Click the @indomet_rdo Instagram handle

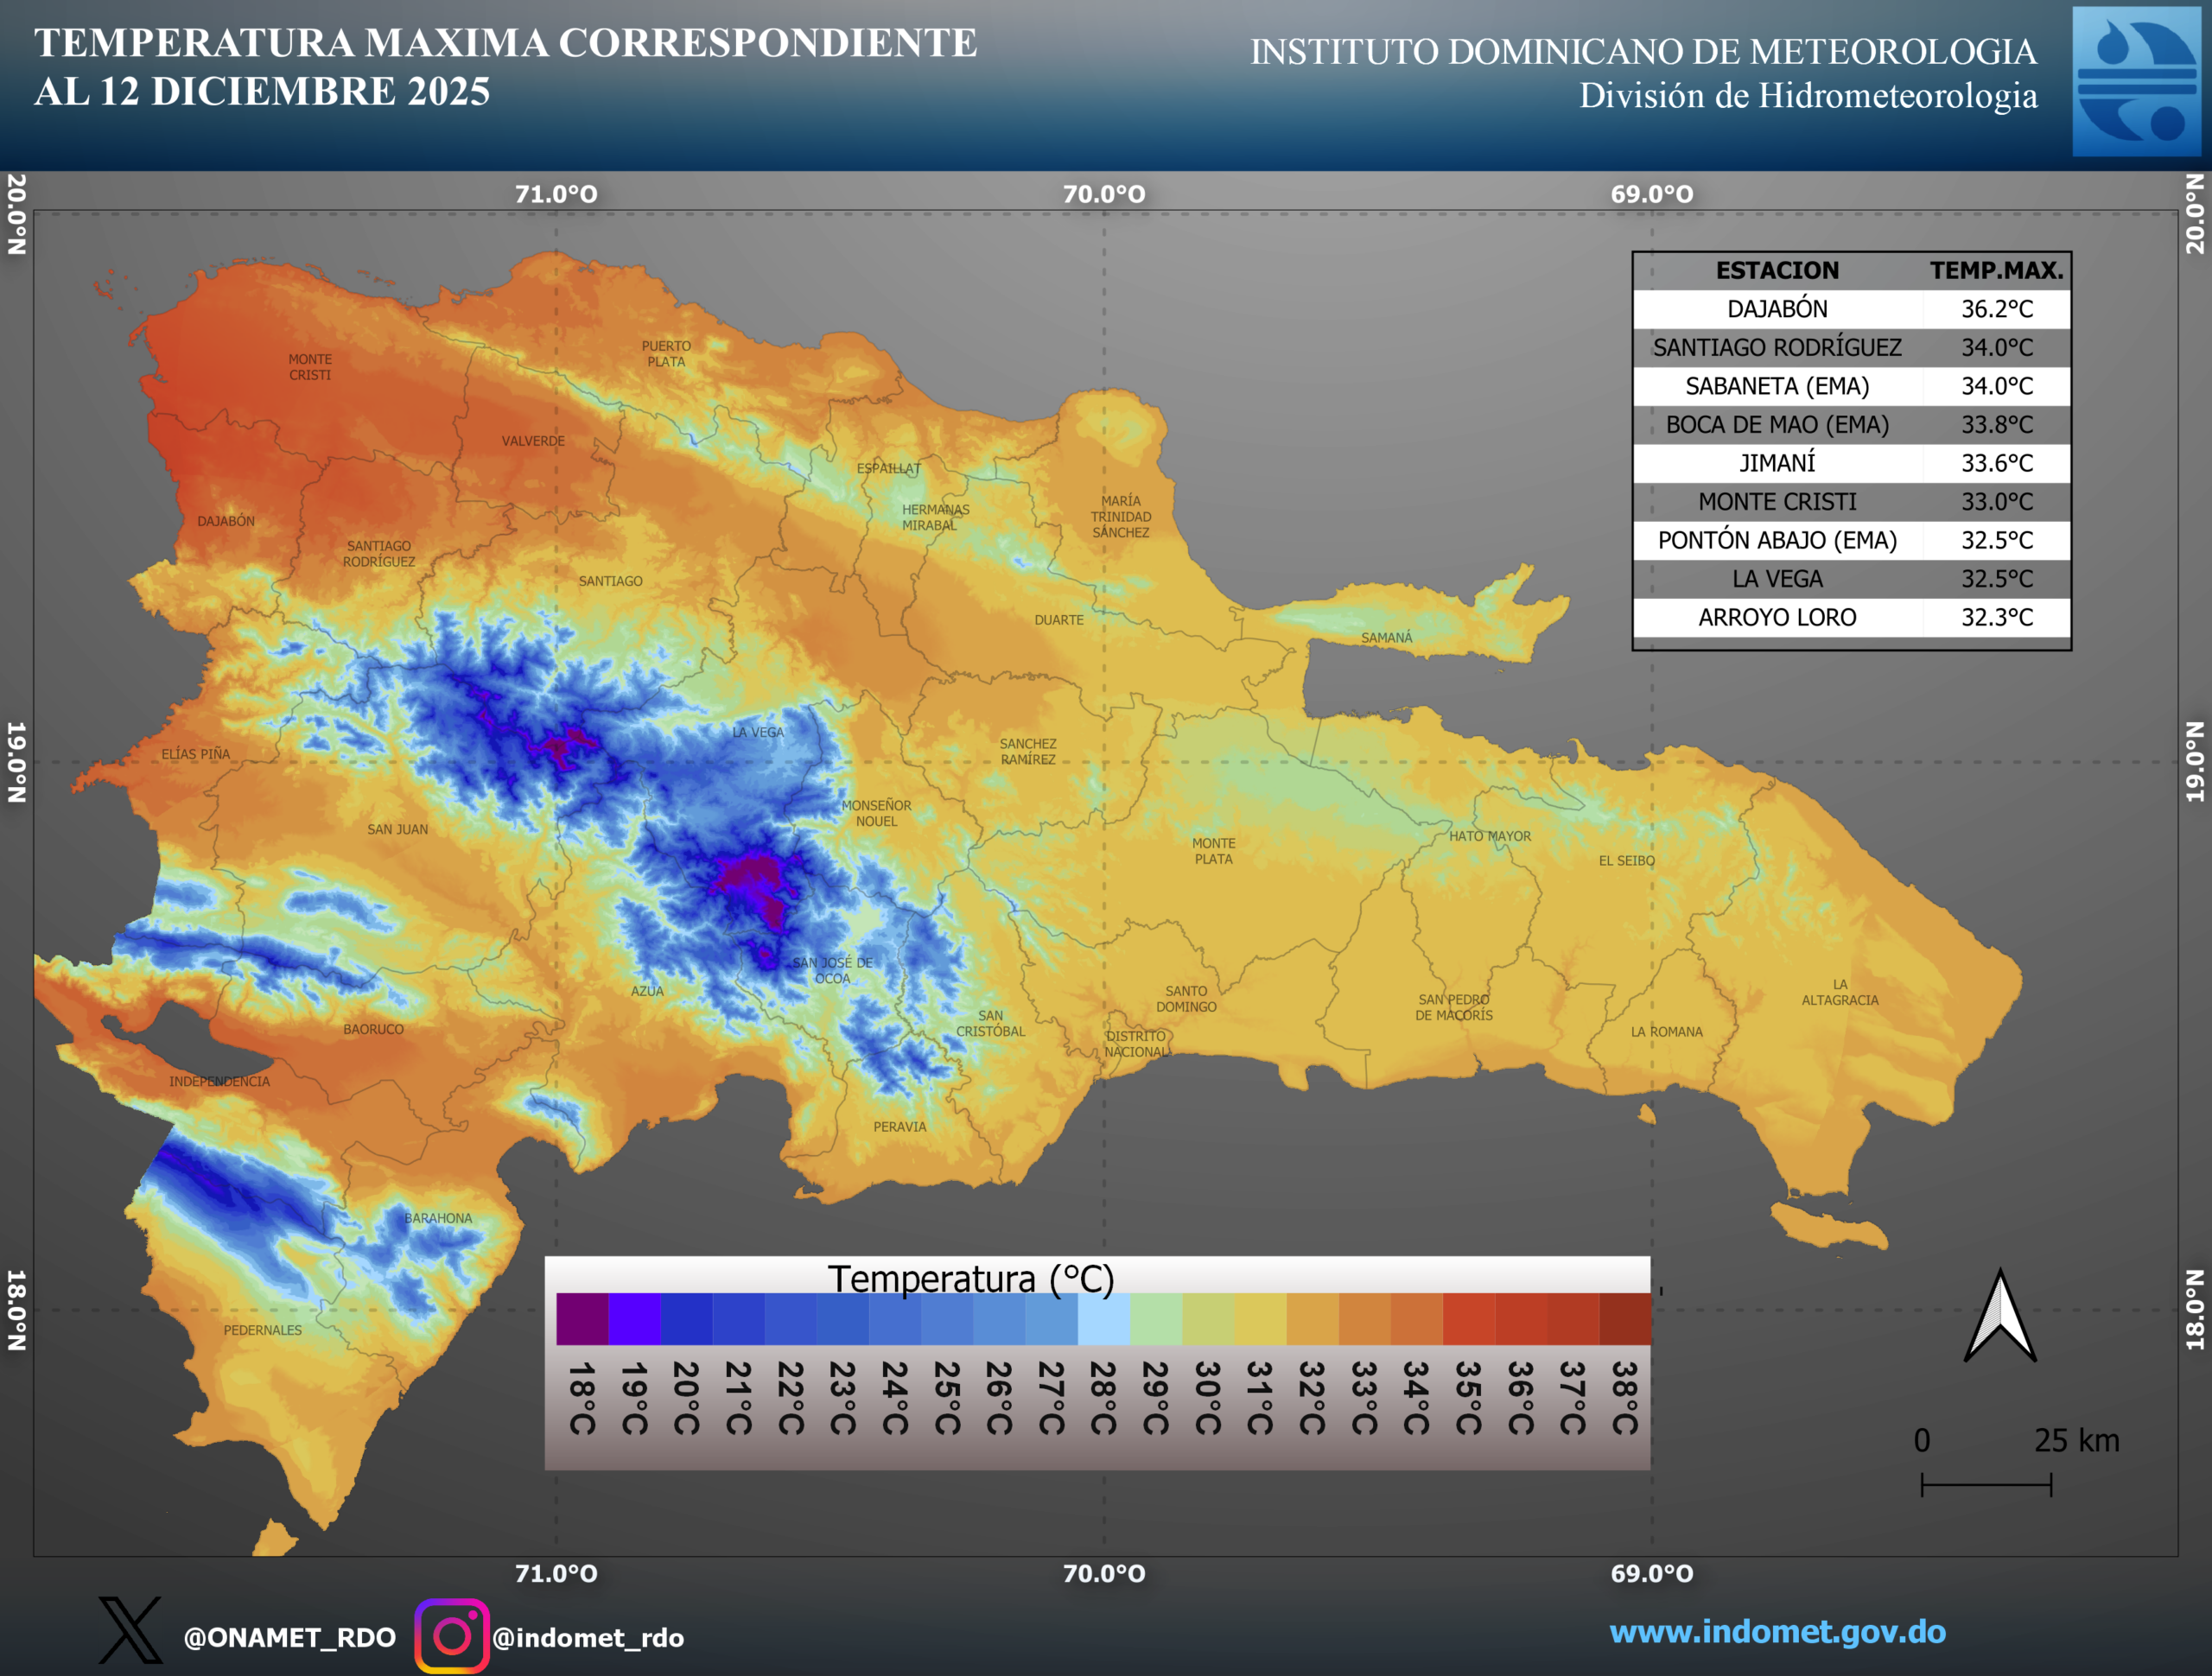click(x=588, y=1637)
